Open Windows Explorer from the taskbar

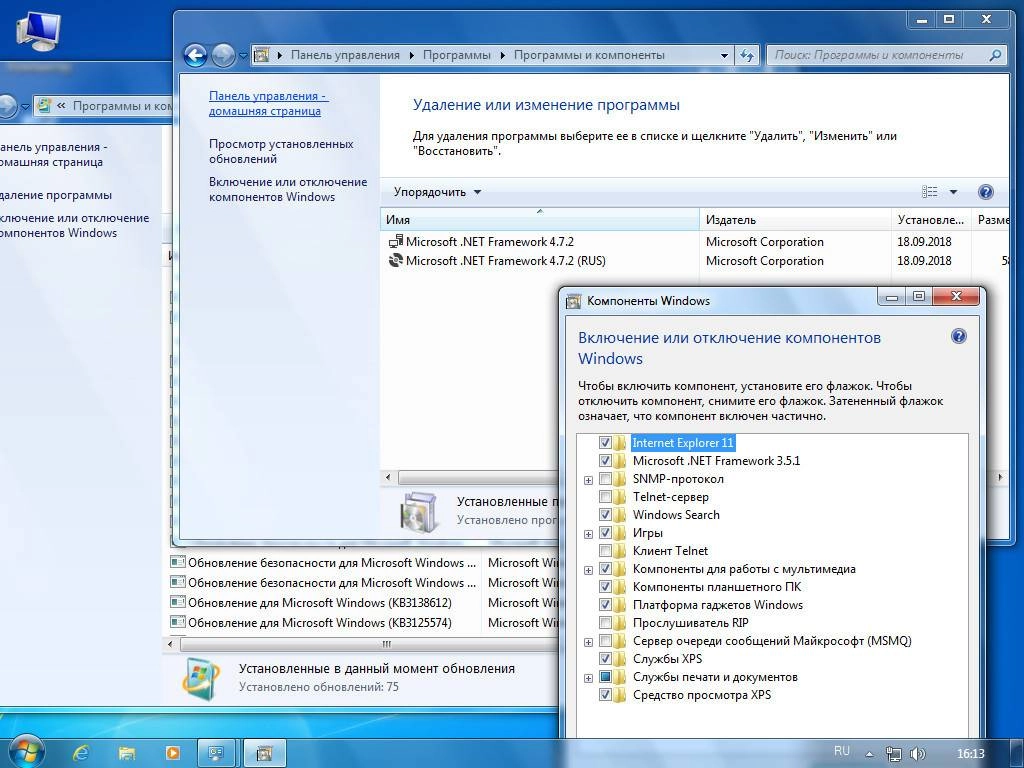pos(127,753)
